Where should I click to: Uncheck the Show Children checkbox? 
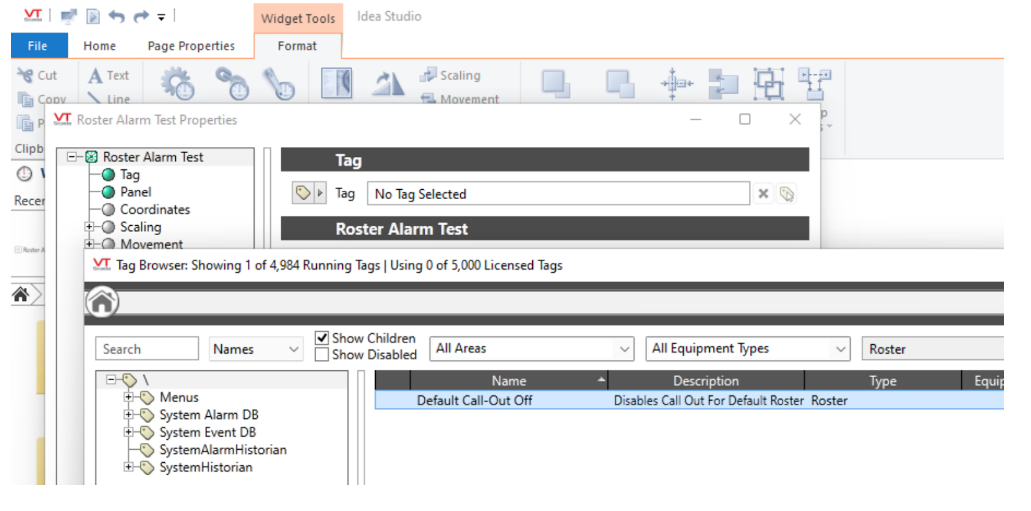tap(322, 339)
